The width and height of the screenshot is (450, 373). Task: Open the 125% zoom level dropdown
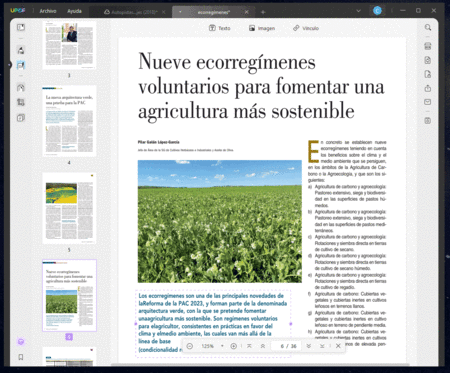(212, 346)
